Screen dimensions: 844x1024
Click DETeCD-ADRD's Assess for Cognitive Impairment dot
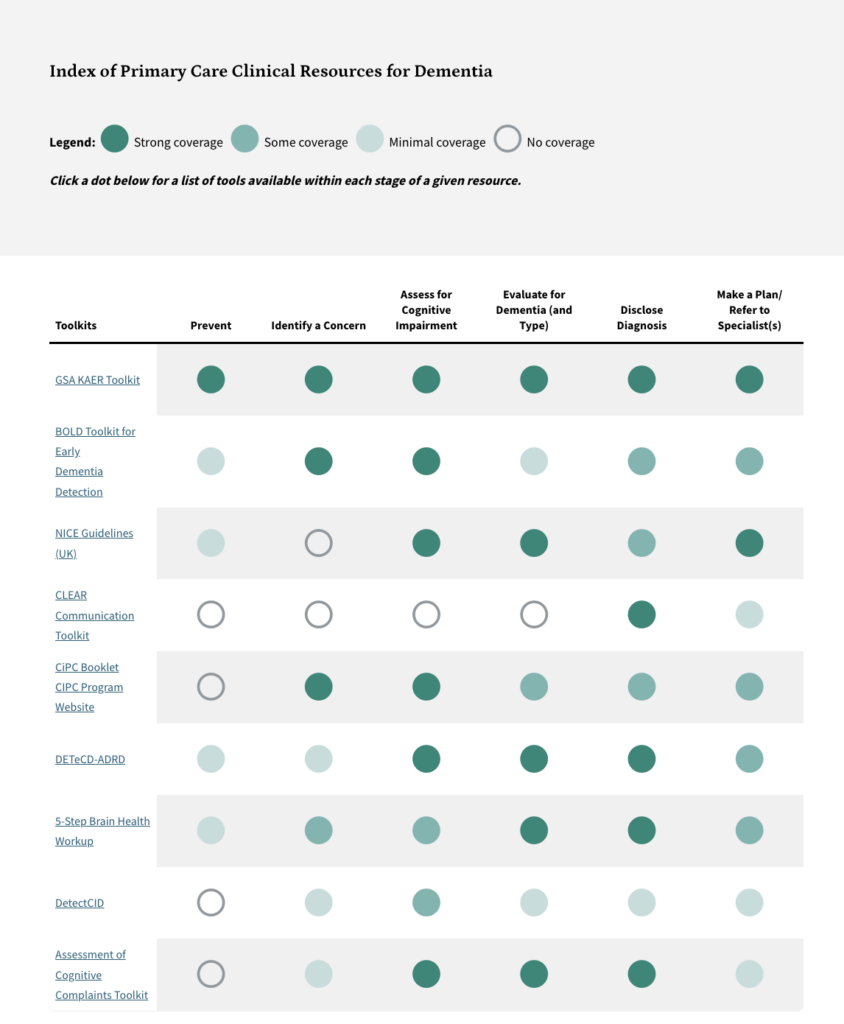click(x=426, y=759)
